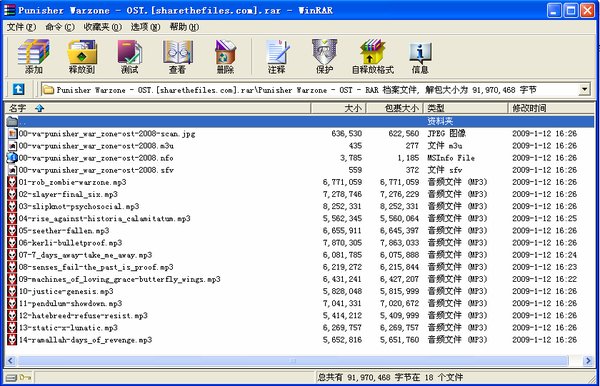Screen dimensions: 600x386
Task: Select 08-senses_fail-the_past_is_proof.mp3
Action: click(x=96, y=267)
